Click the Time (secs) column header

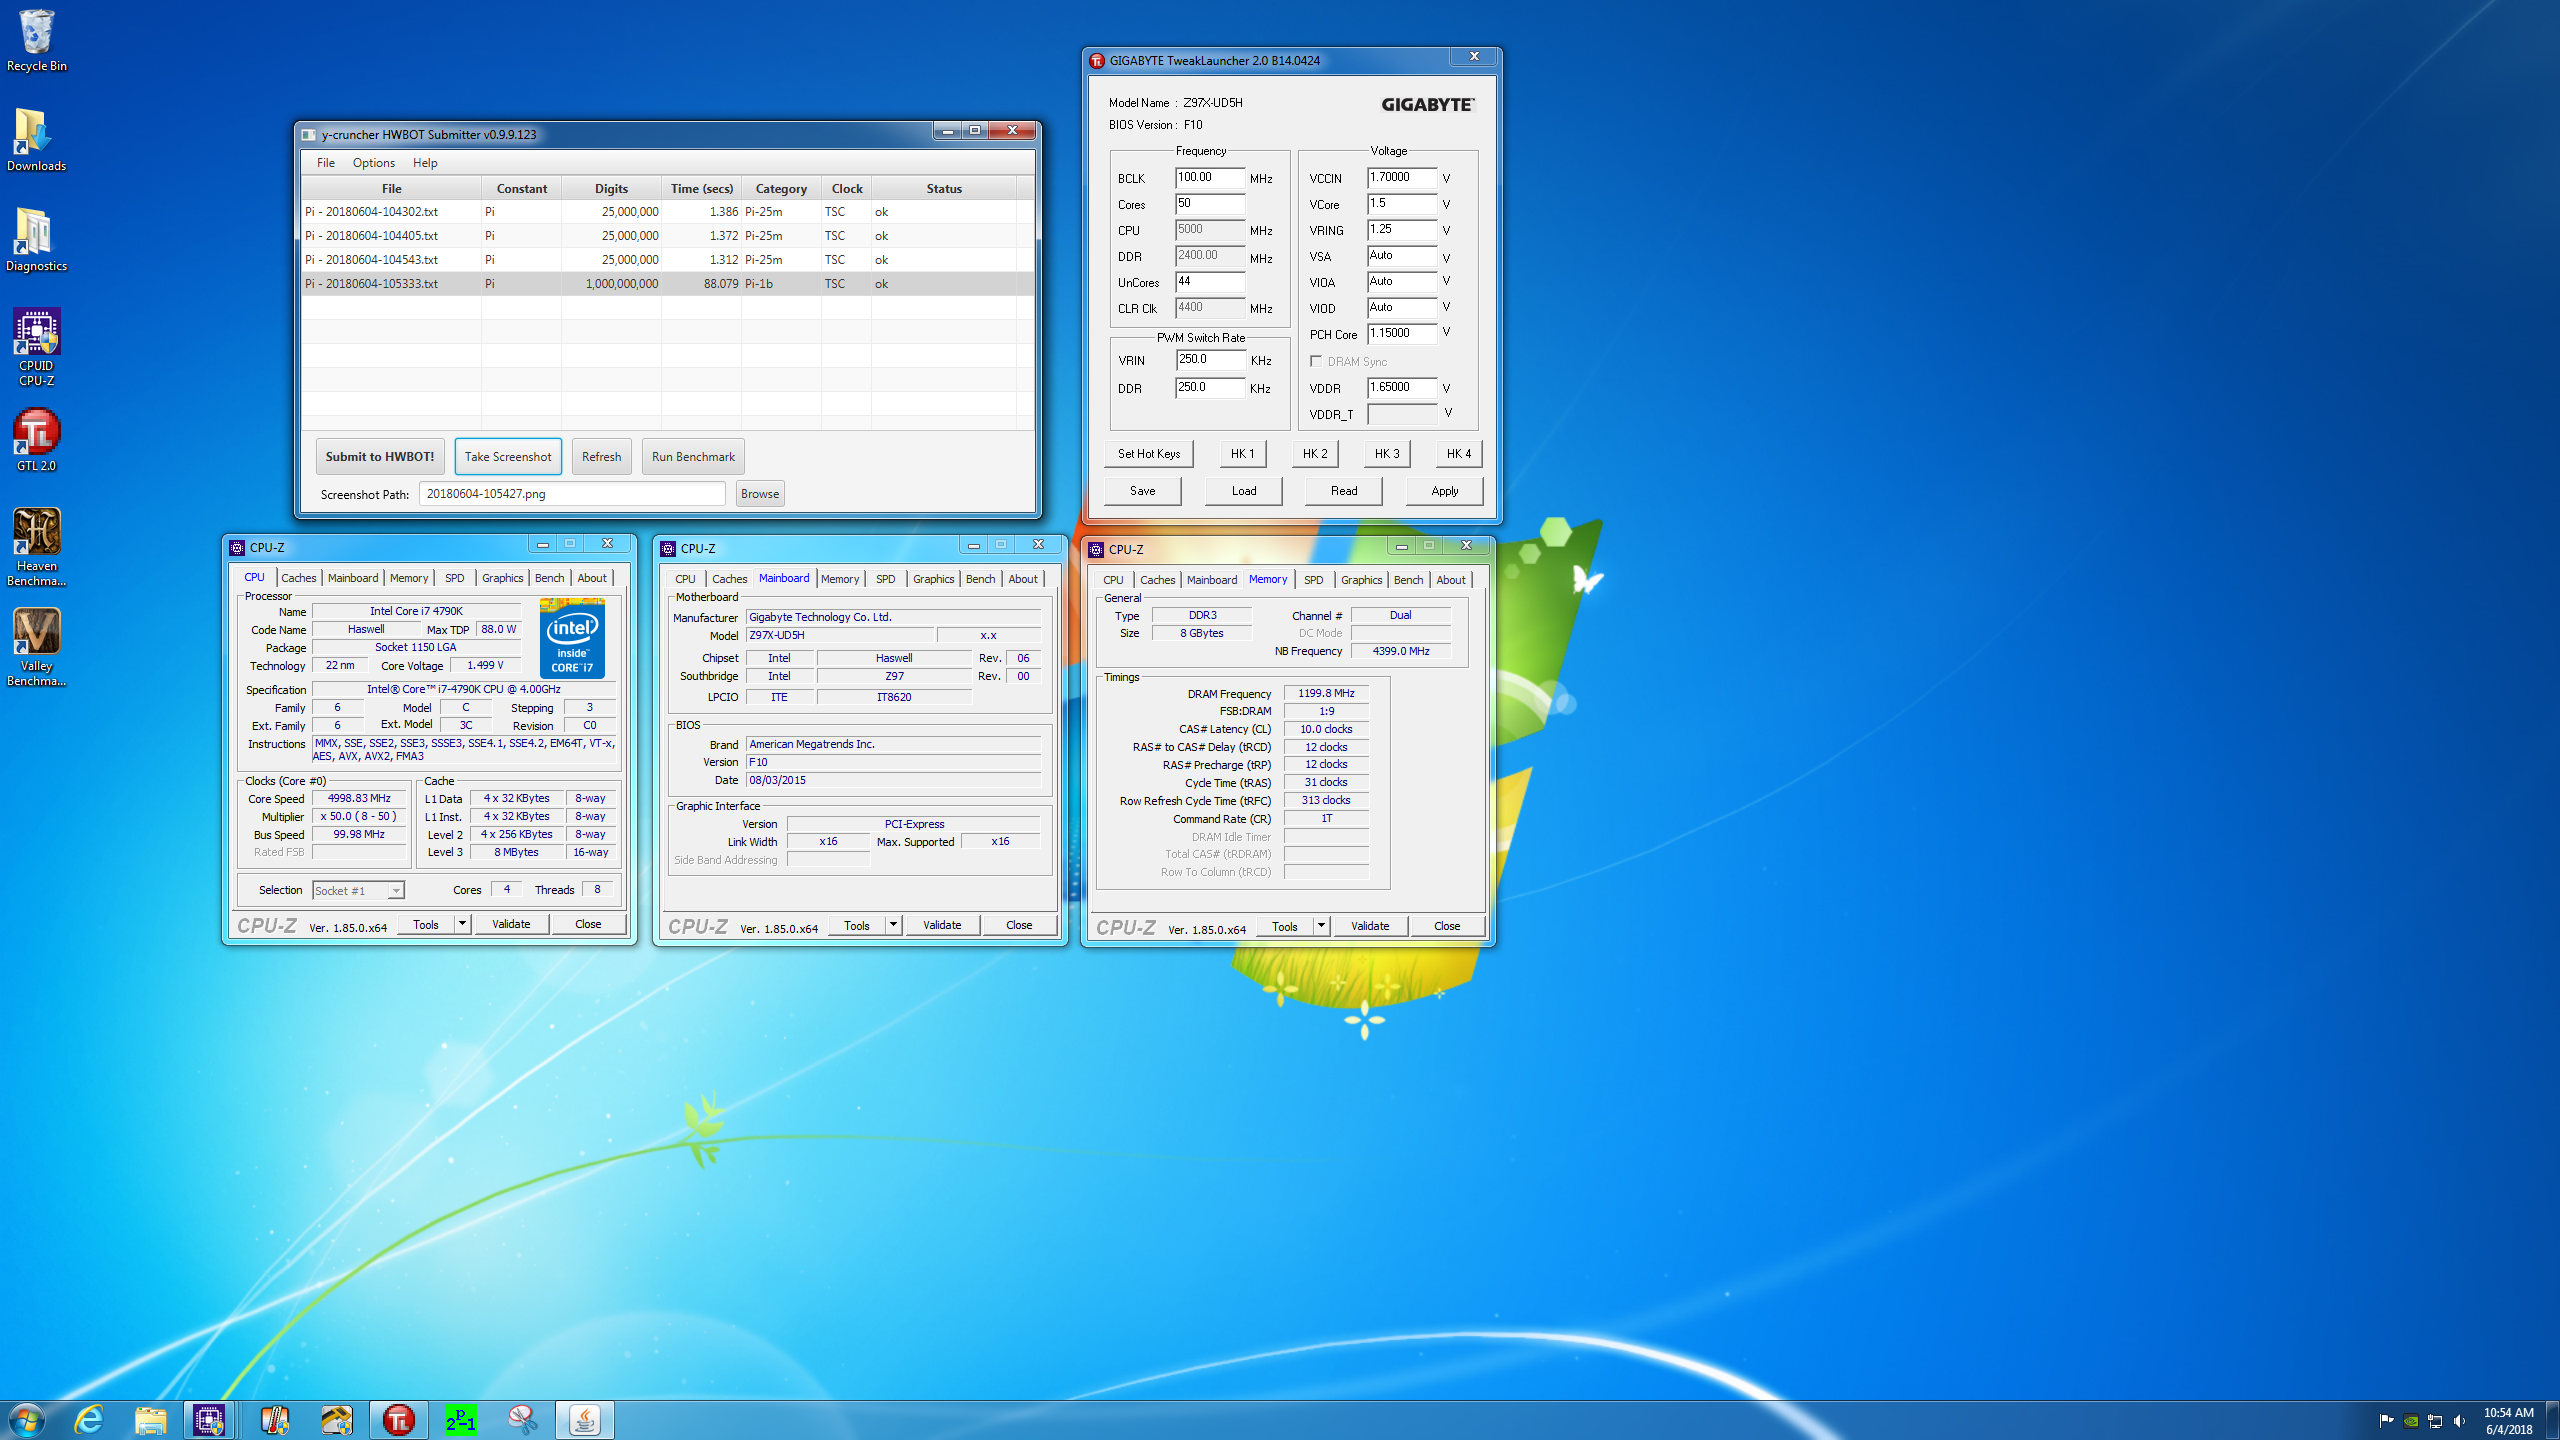coord(702,189)
